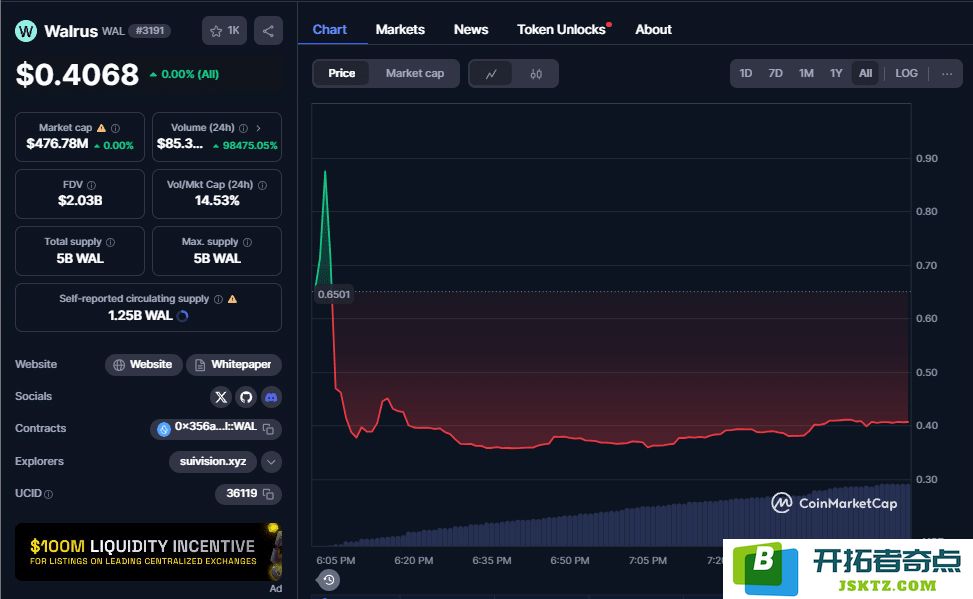Click the Walrus token logo
The height and width of the screenshot is (599, 973).
click(x=26, y=30)
